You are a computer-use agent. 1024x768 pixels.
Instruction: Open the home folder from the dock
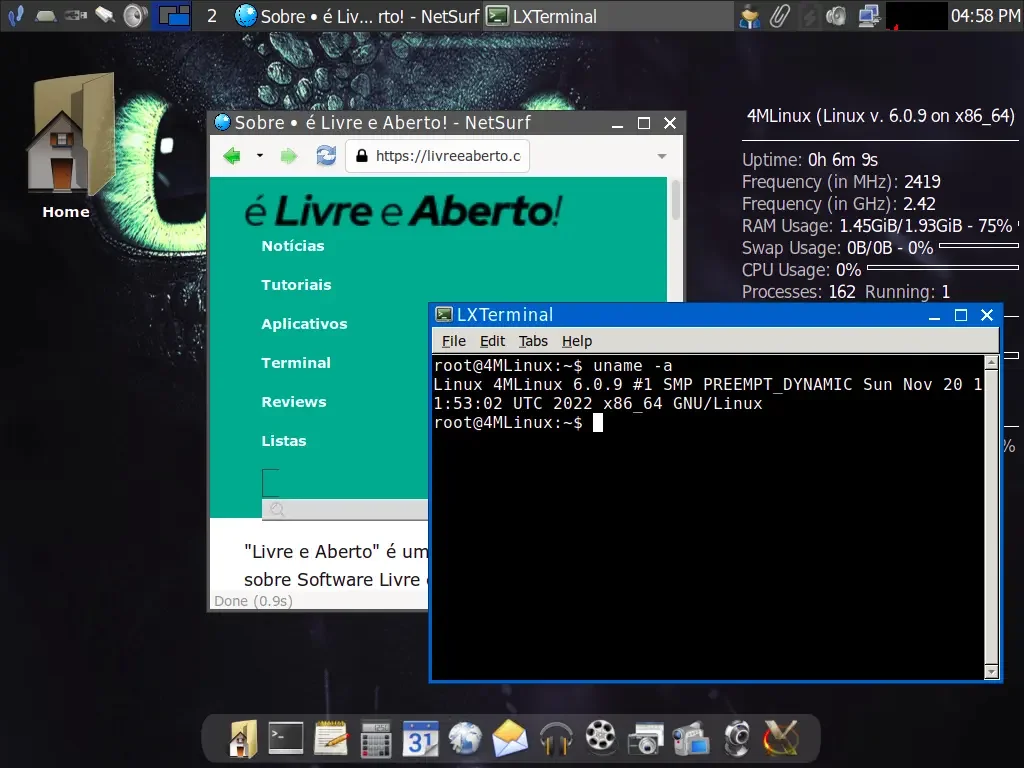pos(243,739)
